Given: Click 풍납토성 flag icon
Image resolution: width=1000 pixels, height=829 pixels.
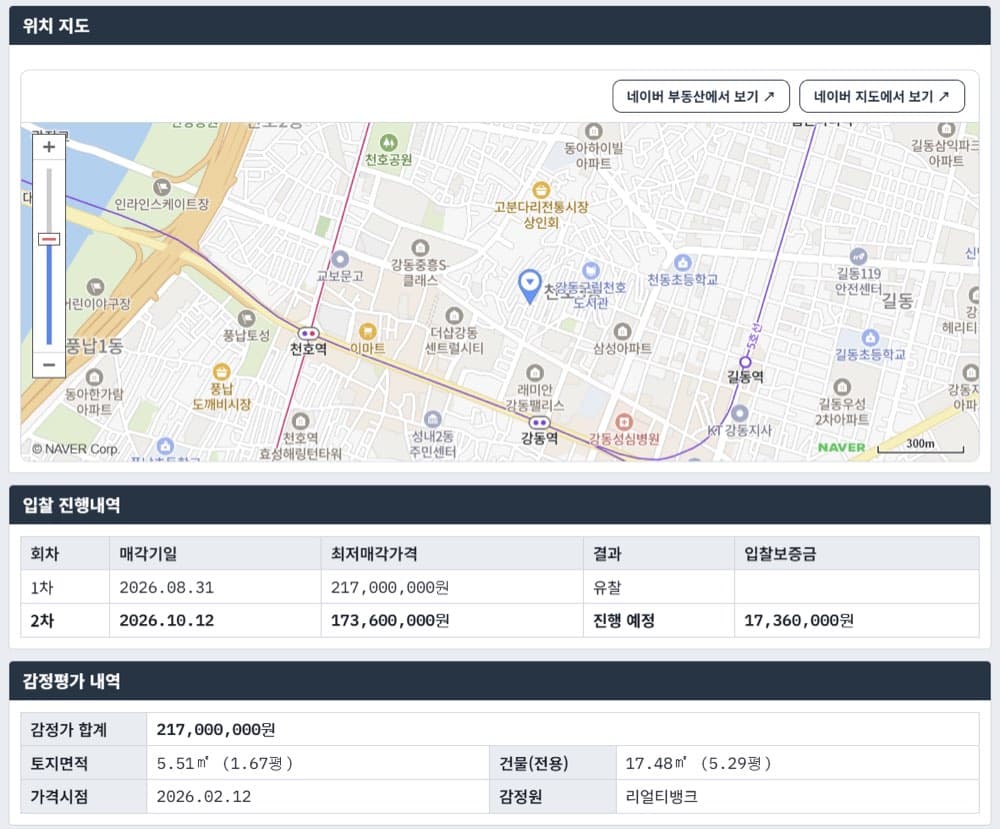Looking at the screenshot, I should coord(246,318).
